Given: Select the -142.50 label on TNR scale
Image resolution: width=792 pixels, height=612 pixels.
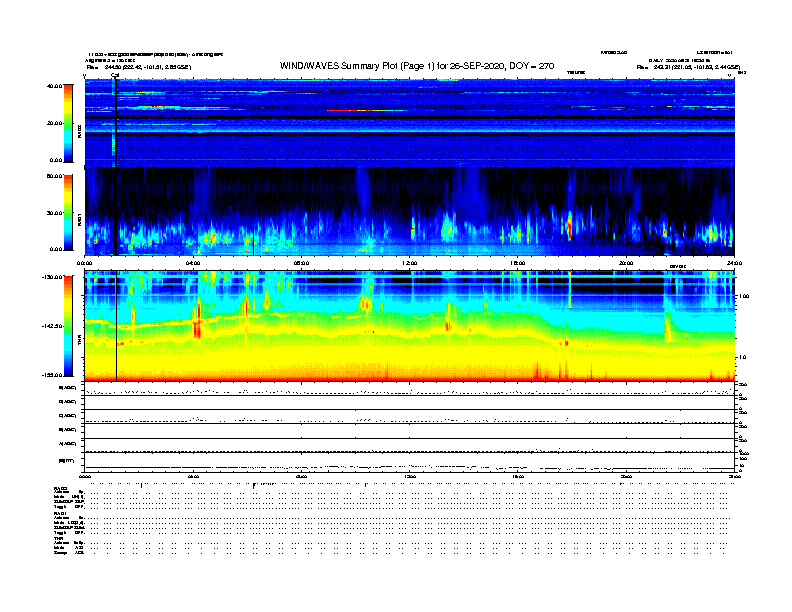Looking at the screenshot, I should pyautogui.click(x=52, y=326).
